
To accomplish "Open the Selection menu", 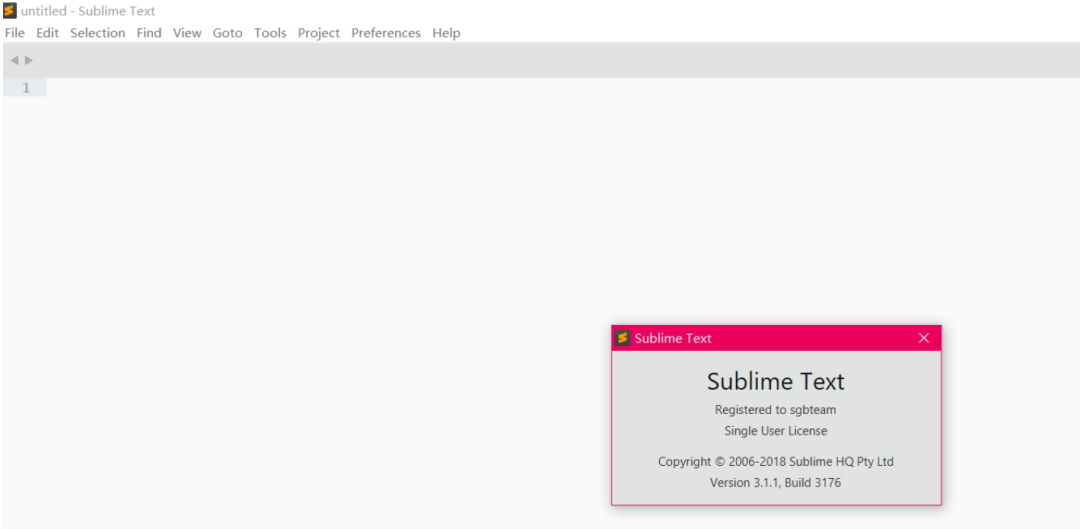I will (98, 33).
